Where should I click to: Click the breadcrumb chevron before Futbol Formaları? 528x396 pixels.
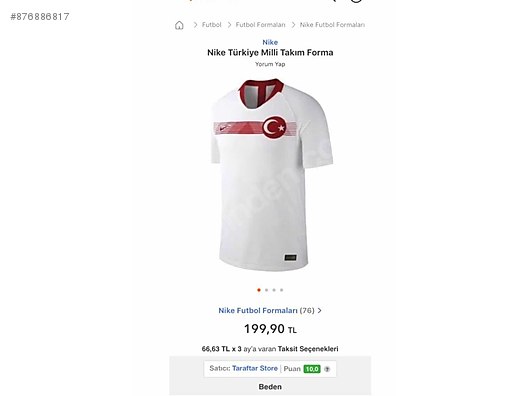click(x=229, y=25)
